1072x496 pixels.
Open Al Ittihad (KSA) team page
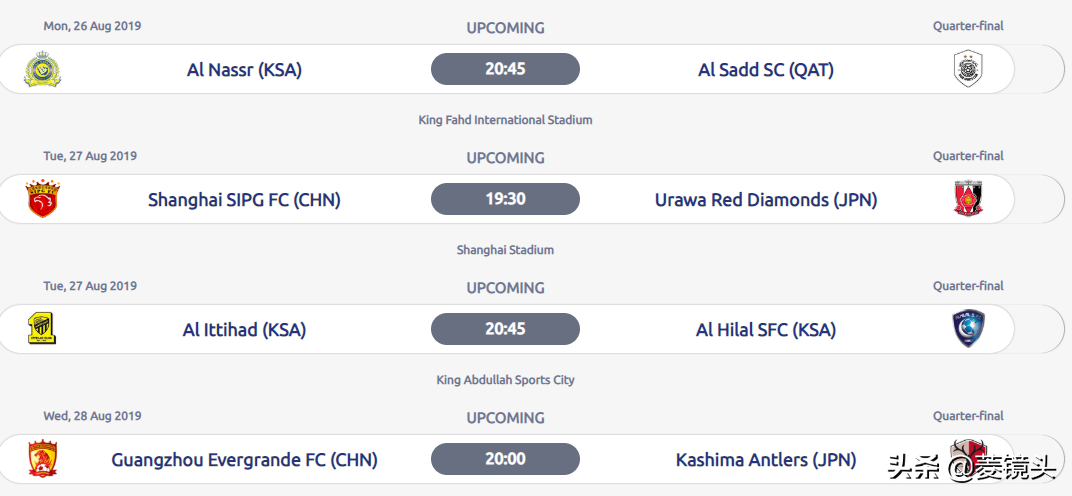click(244, 330)
